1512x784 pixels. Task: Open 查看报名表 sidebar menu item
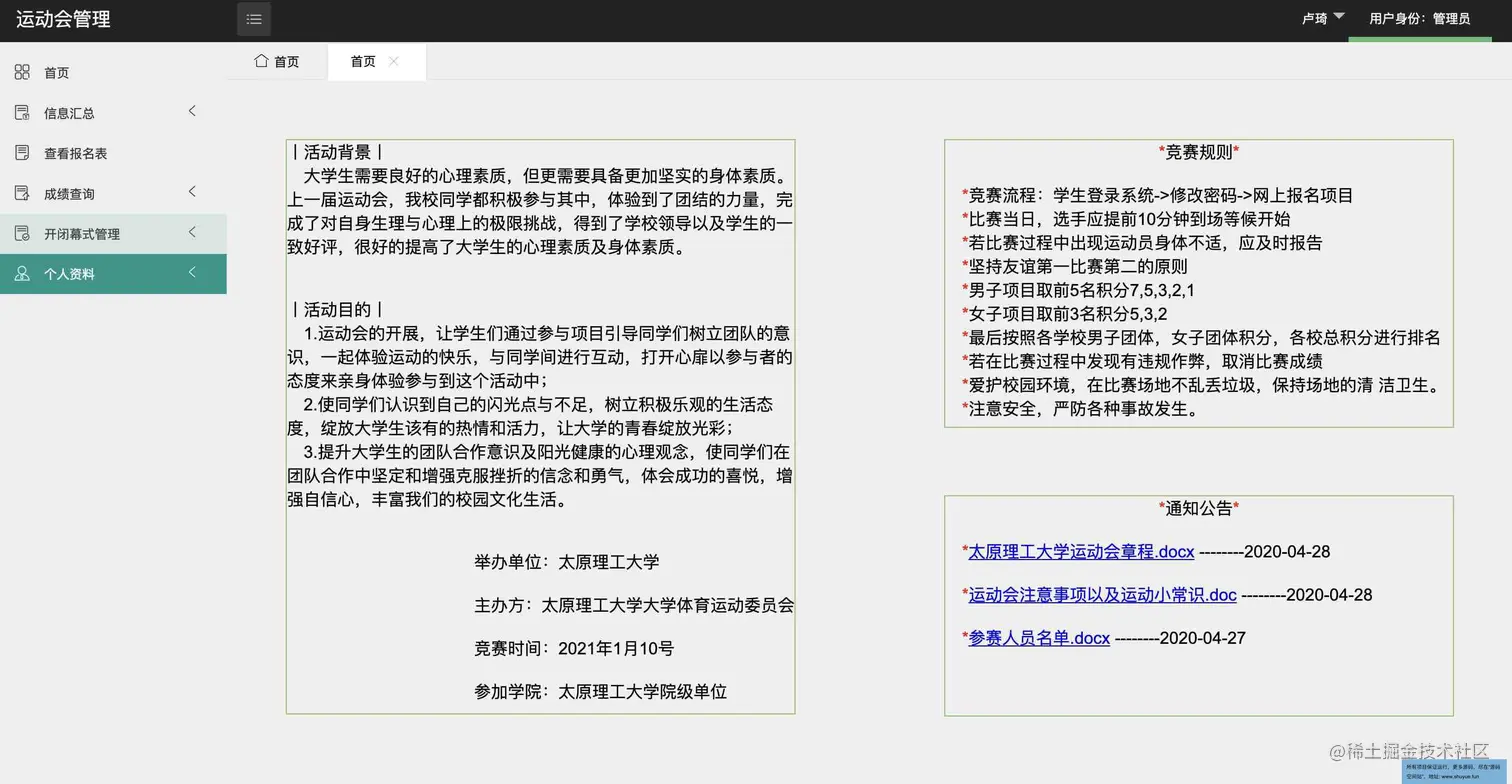(x=113, y=153)
